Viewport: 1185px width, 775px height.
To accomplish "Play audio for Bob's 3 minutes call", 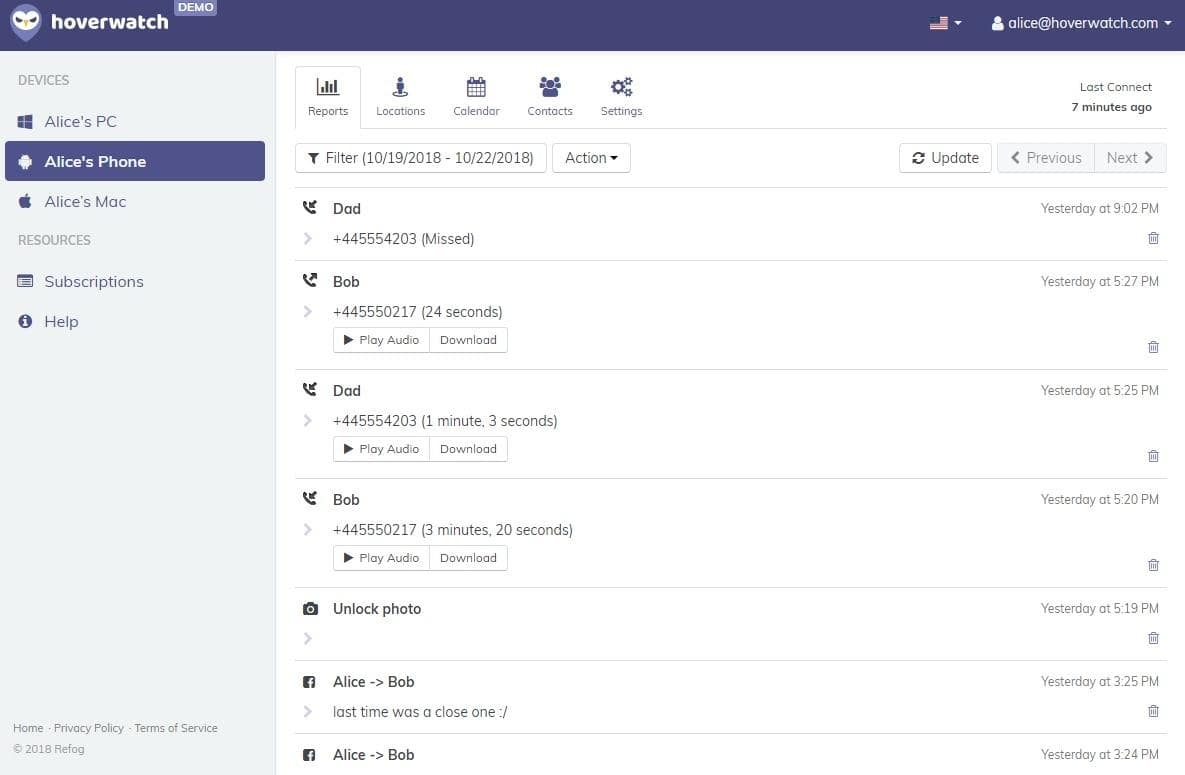I will (382, 558).
